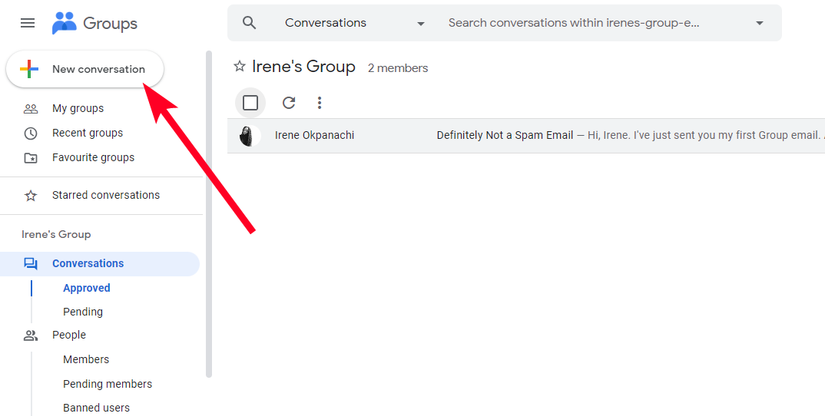Open the three-dot more options menu
Viewport: 825px width, 416px height.
pos(319,102)
